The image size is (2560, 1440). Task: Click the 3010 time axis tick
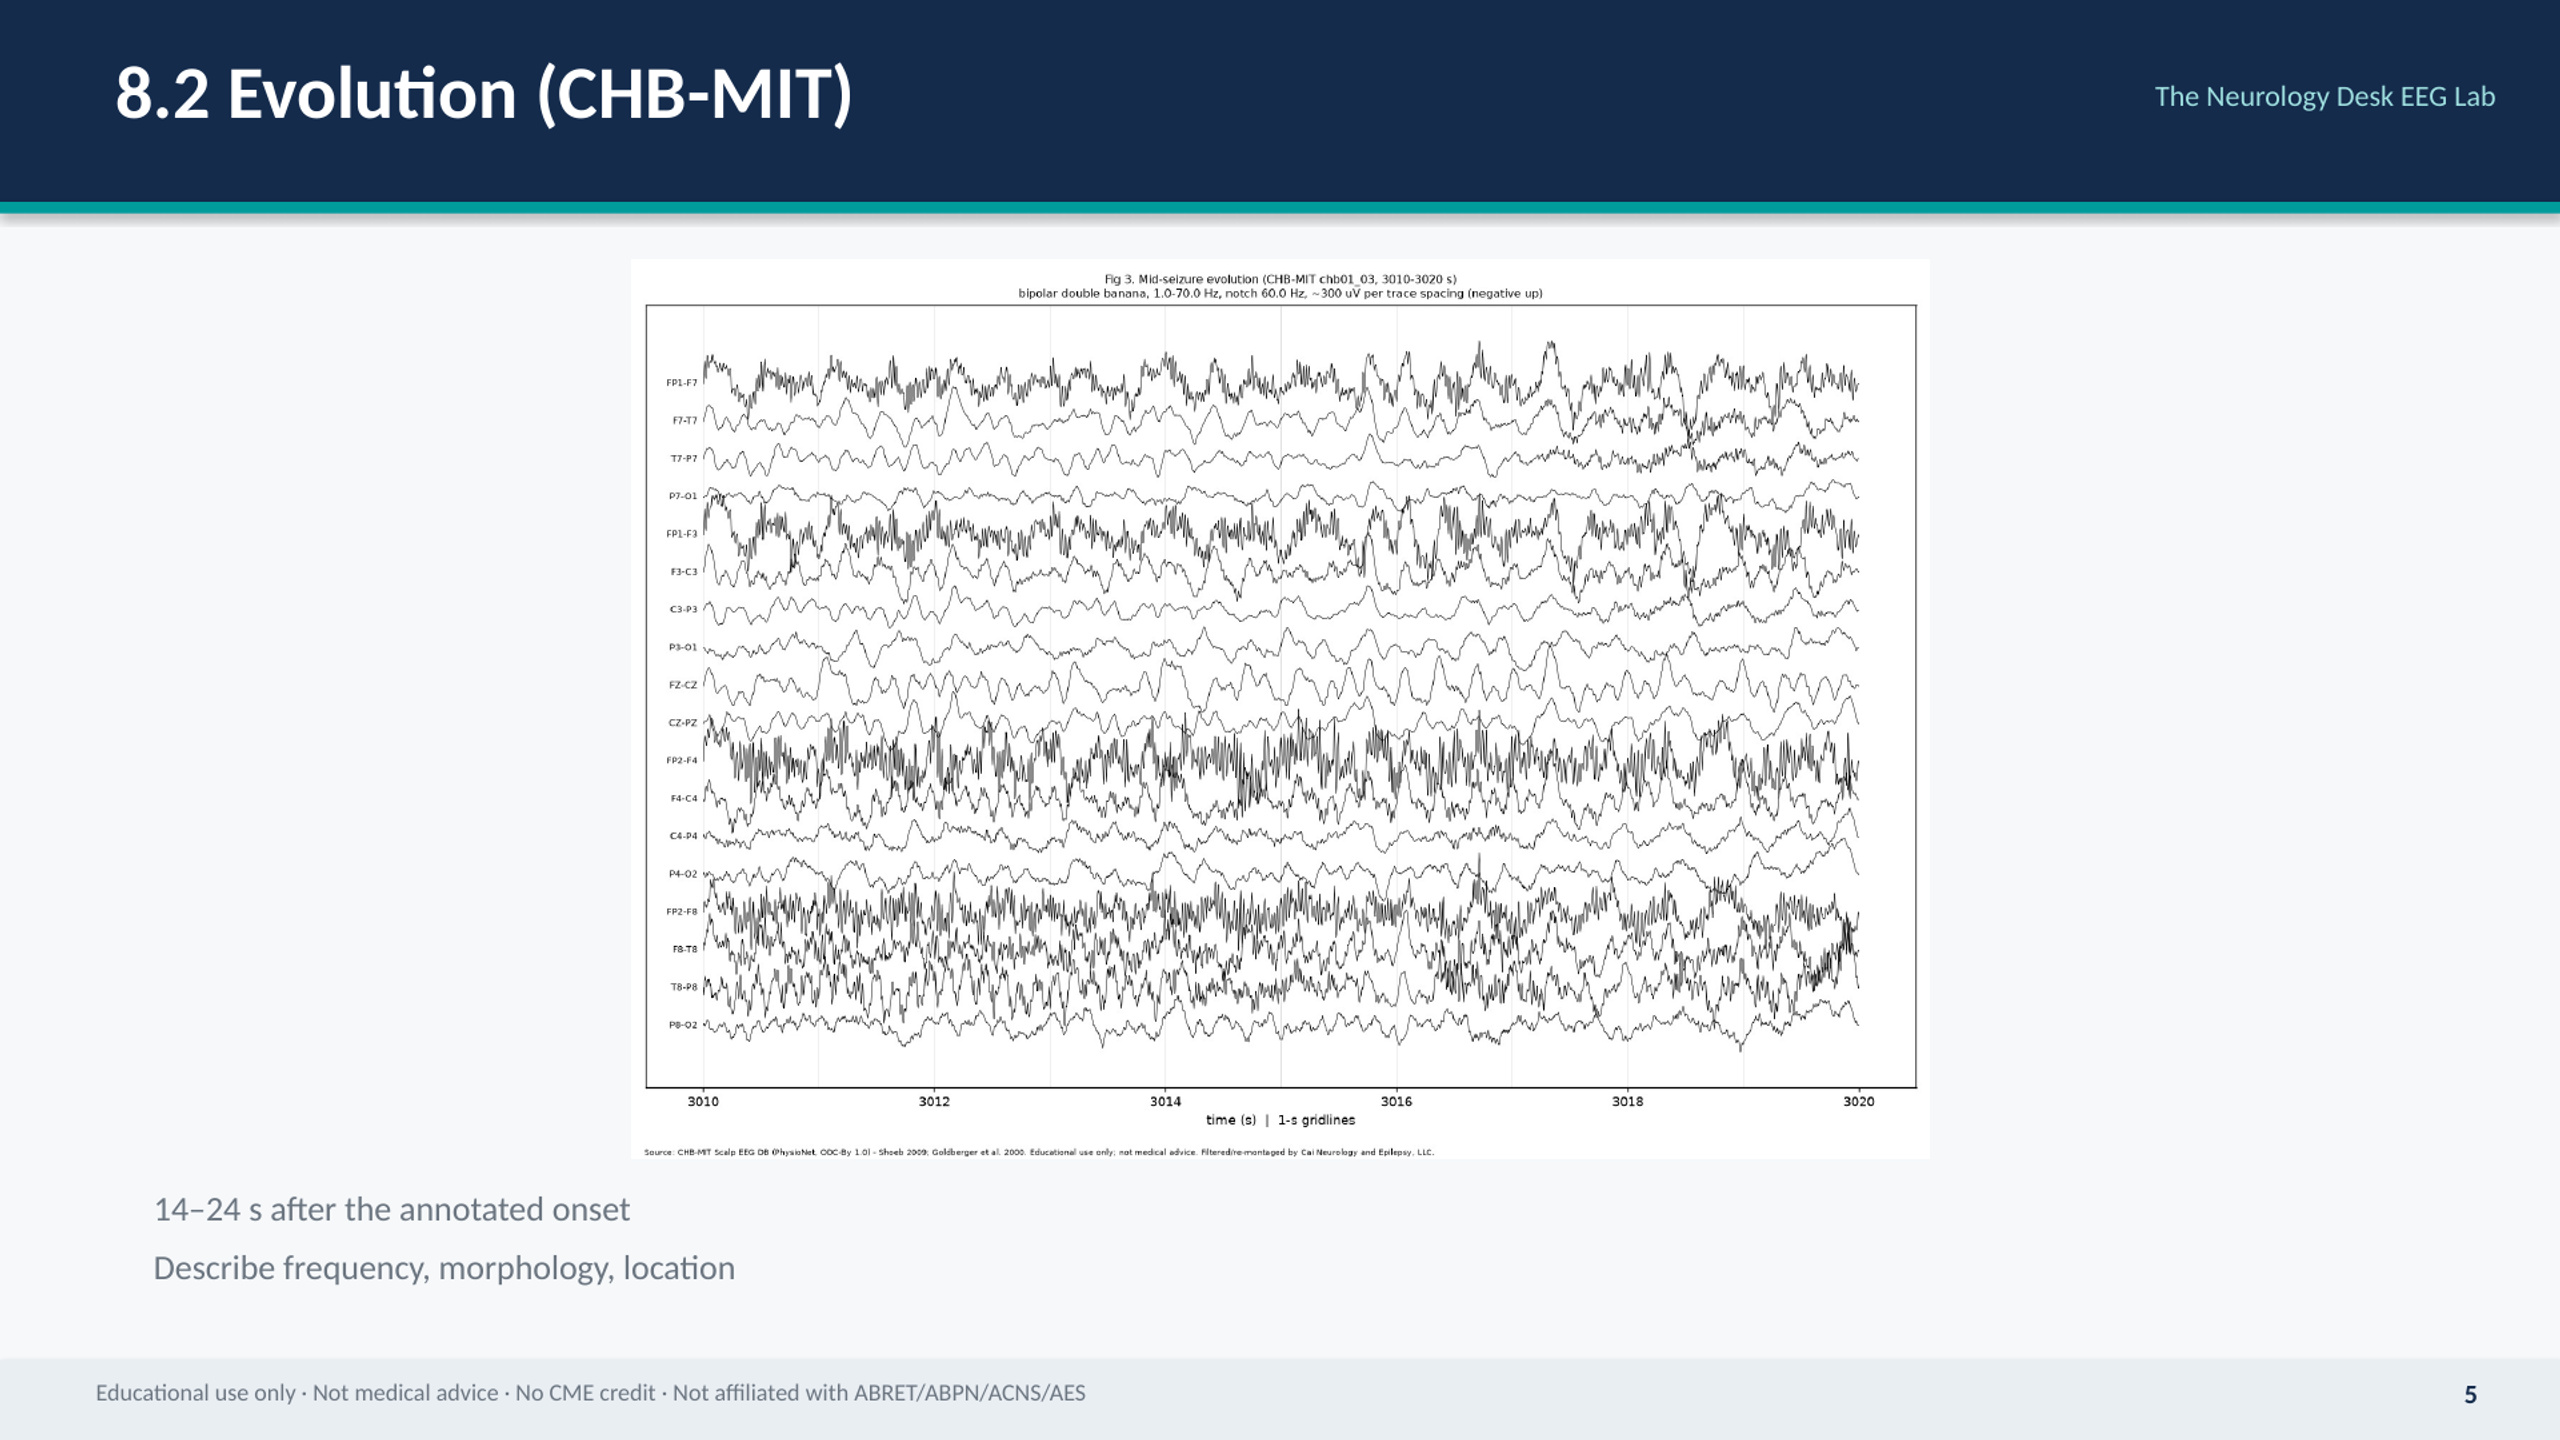(703, 1101)
